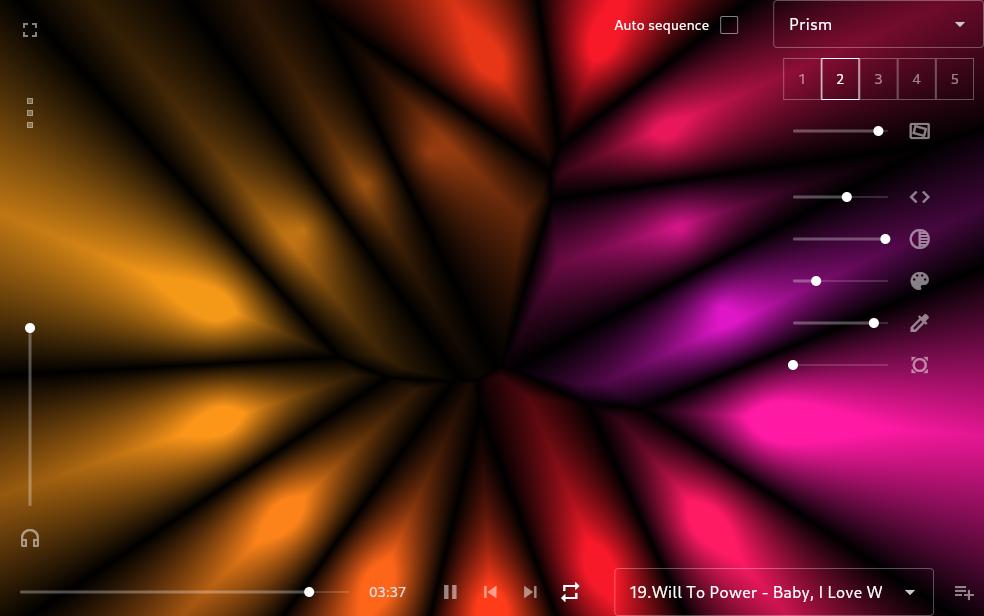Select preset 2
Image resolution: width=984 pixels, height=616 pixels.
[840, 79]
